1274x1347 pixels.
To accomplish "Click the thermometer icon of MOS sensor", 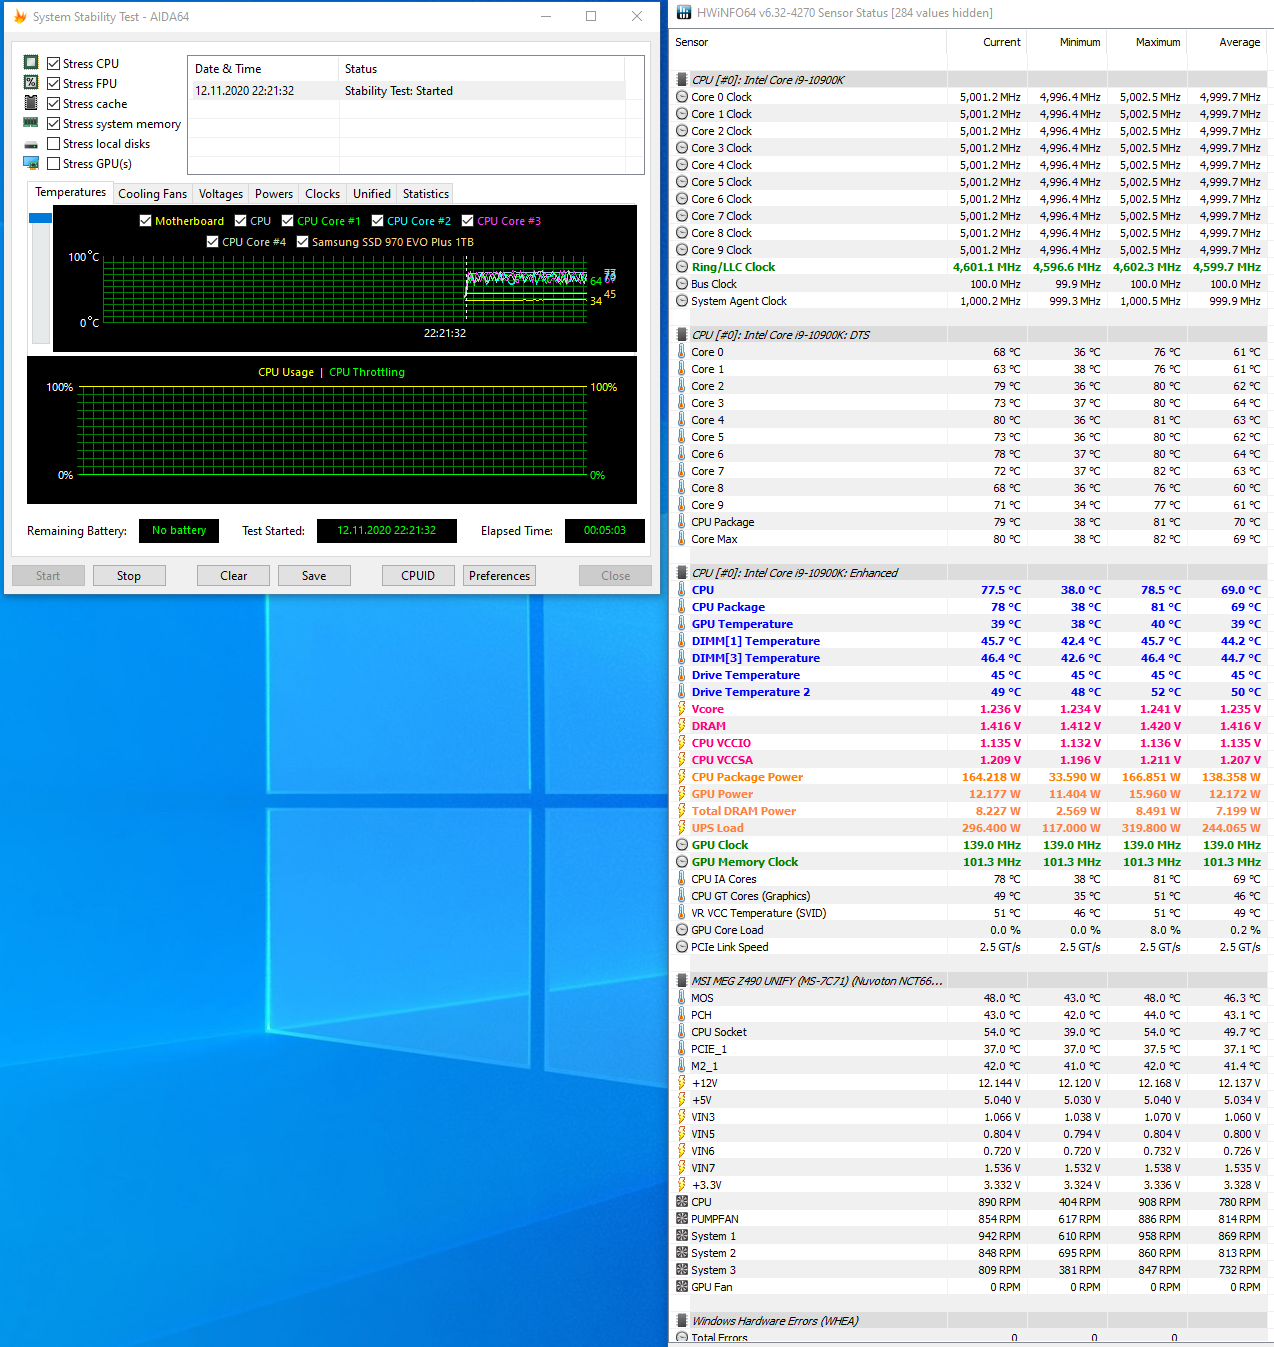I will 682,998.
